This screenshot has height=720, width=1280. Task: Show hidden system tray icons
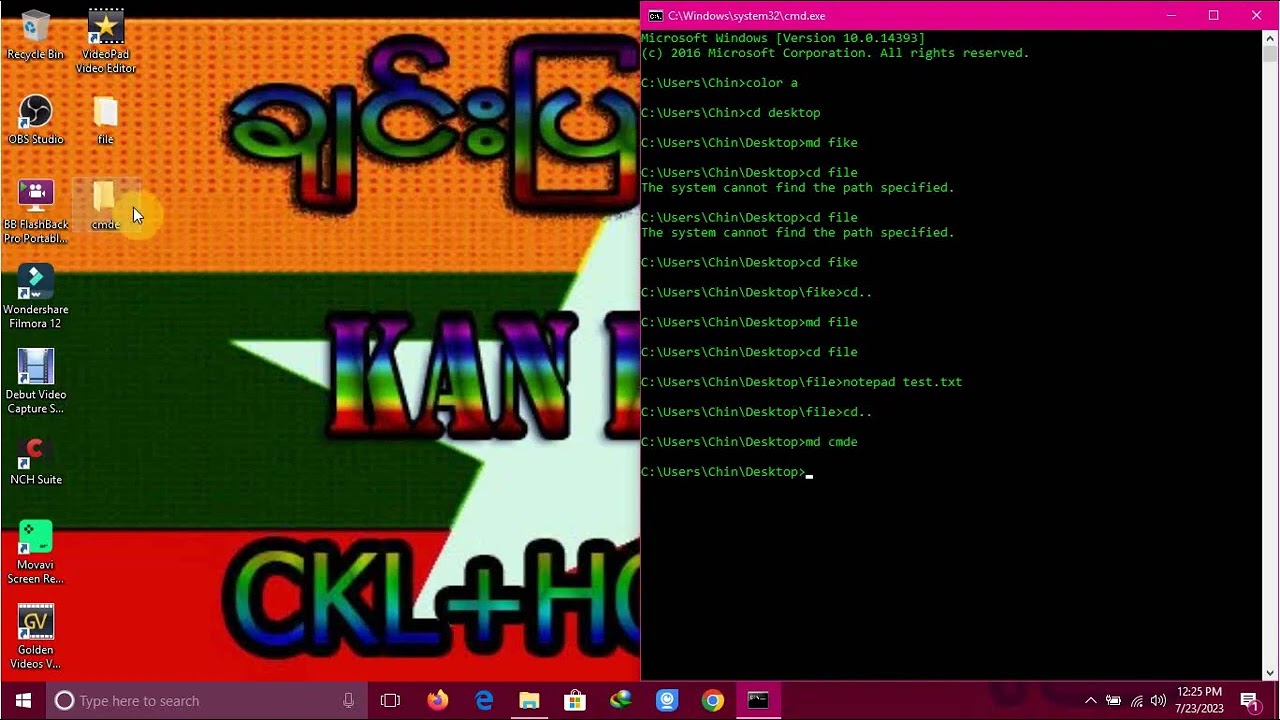pyautogui.click(x=1090, y=700)
